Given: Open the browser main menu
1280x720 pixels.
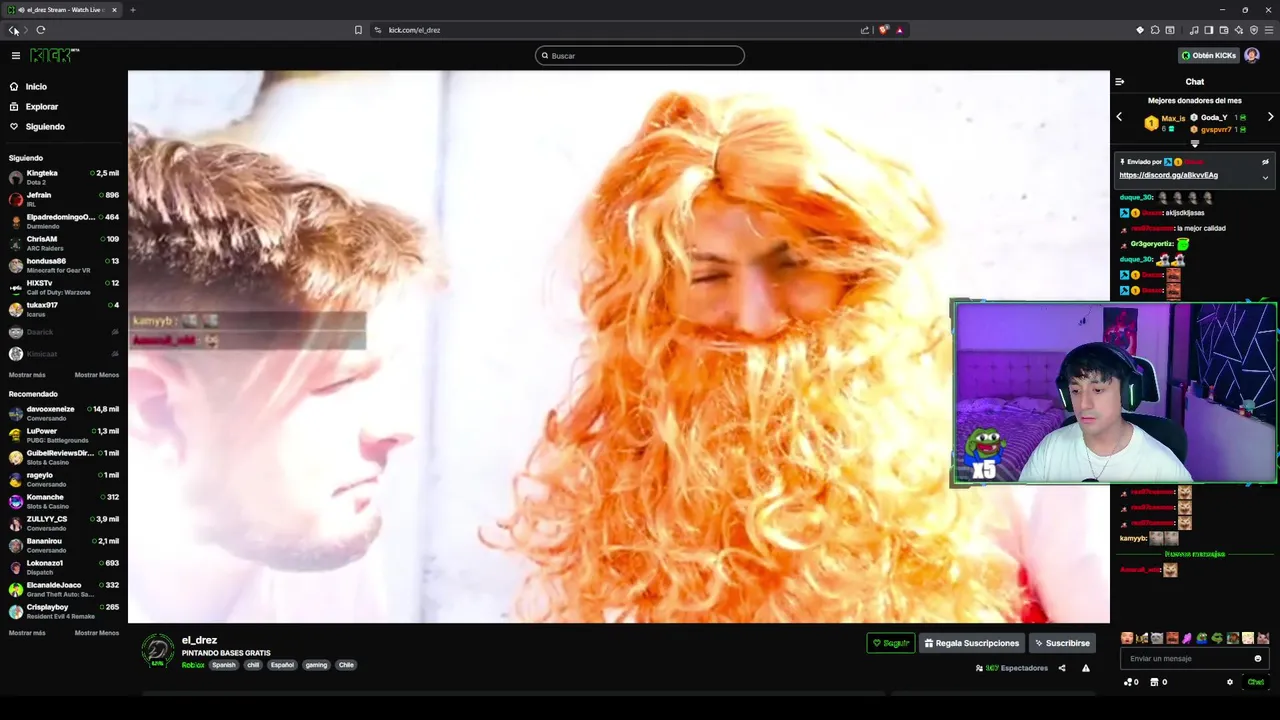Looking at the screenshot, I should (1269, 30).
